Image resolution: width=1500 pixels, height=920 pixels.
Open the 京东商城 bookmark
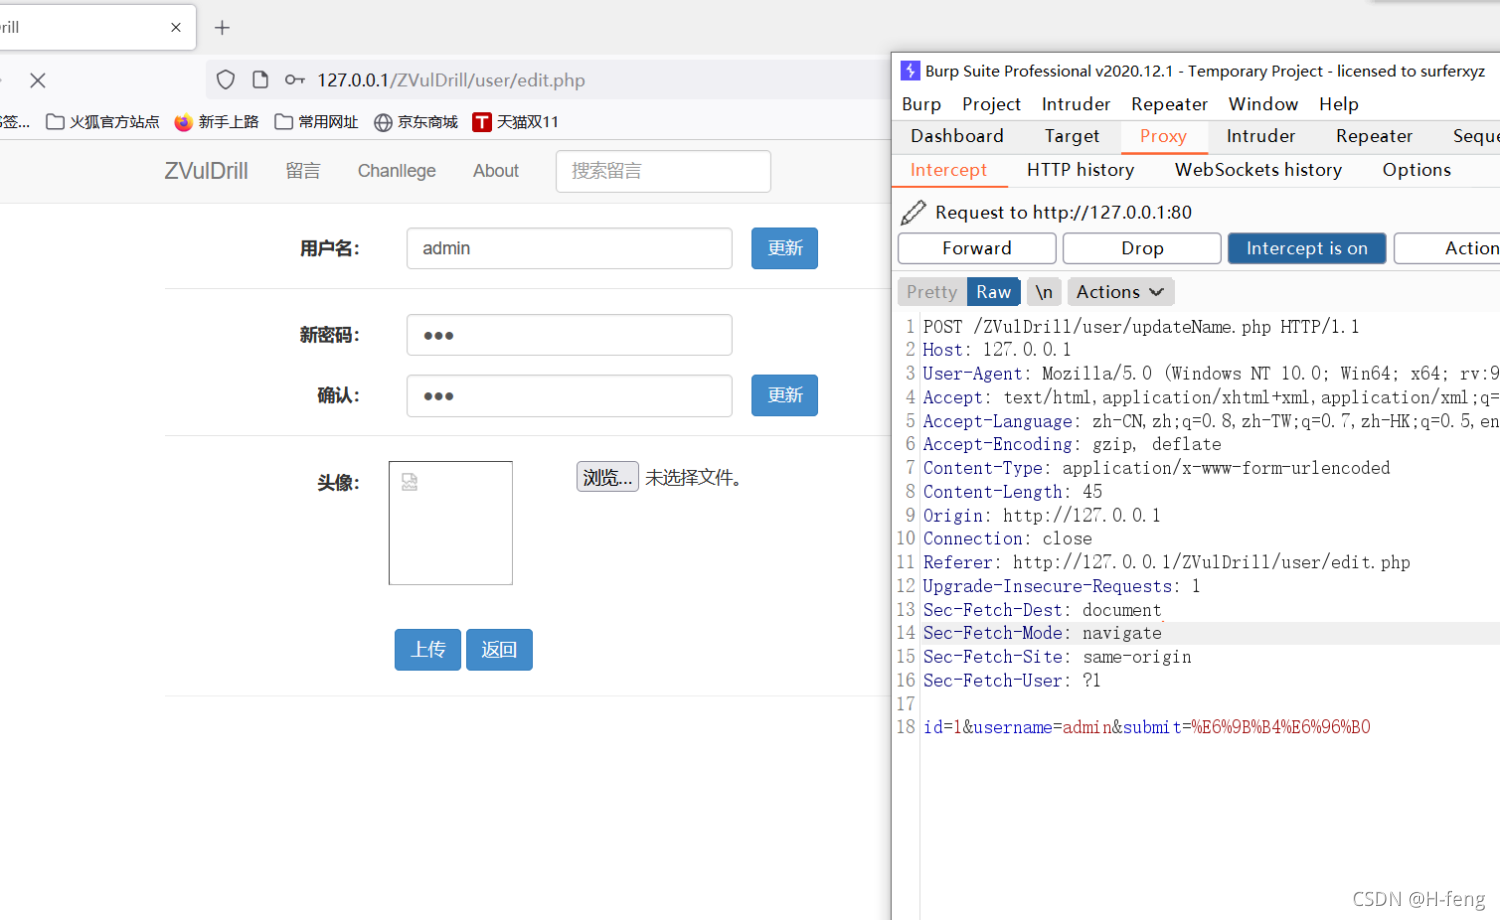tap(415, 122)
